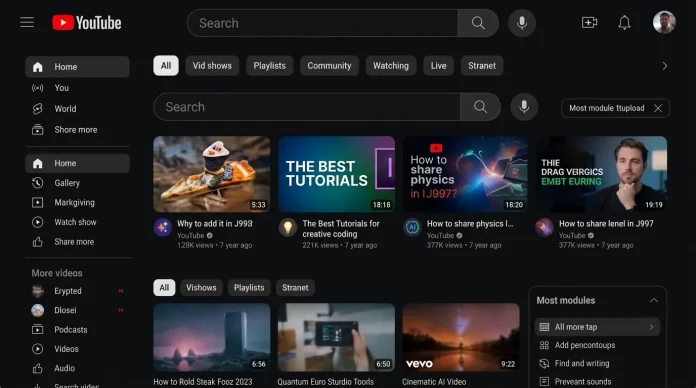Open the Why to add it in J998 title
Screen dimensions: 696x388
click(215, 224)
